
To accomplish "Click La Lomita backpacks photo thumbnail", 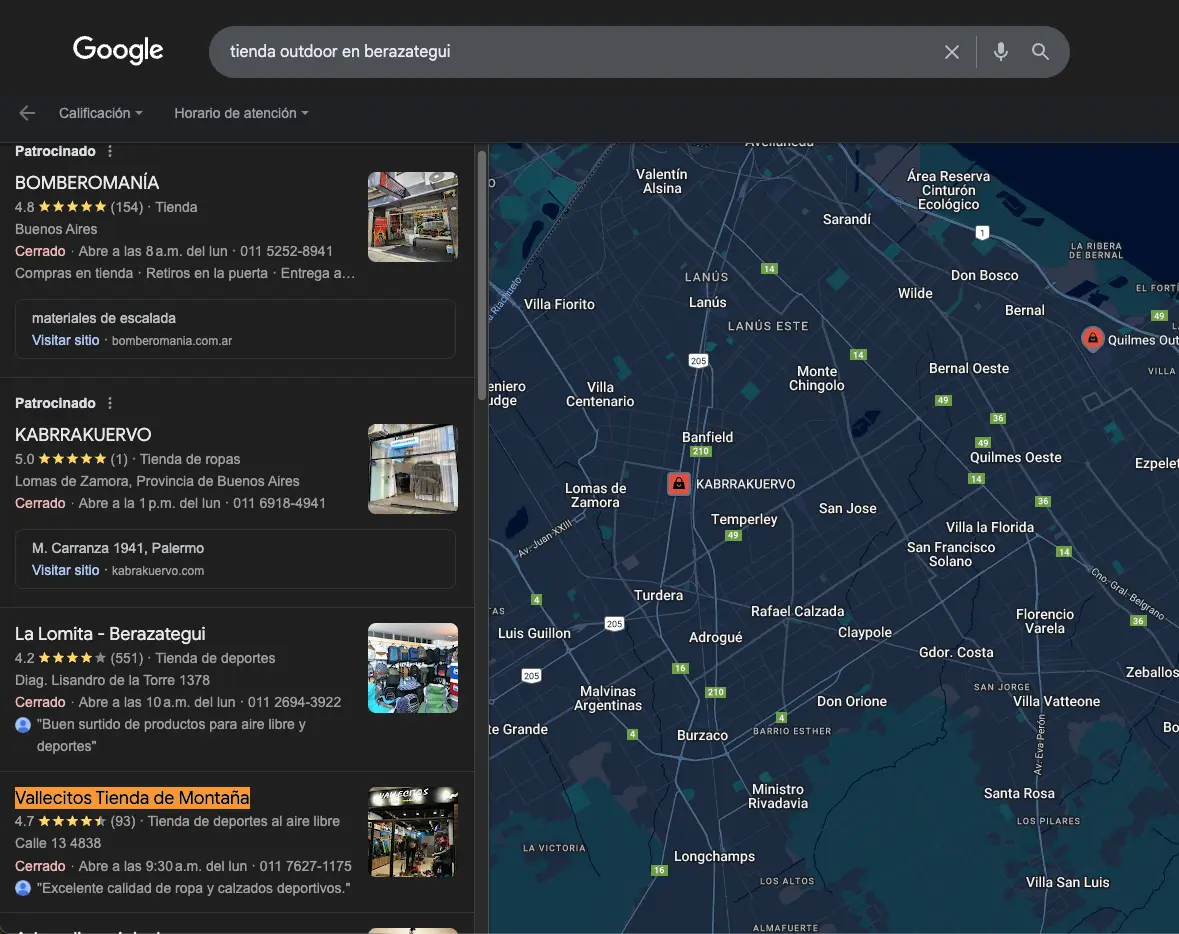I will [413, 668].
